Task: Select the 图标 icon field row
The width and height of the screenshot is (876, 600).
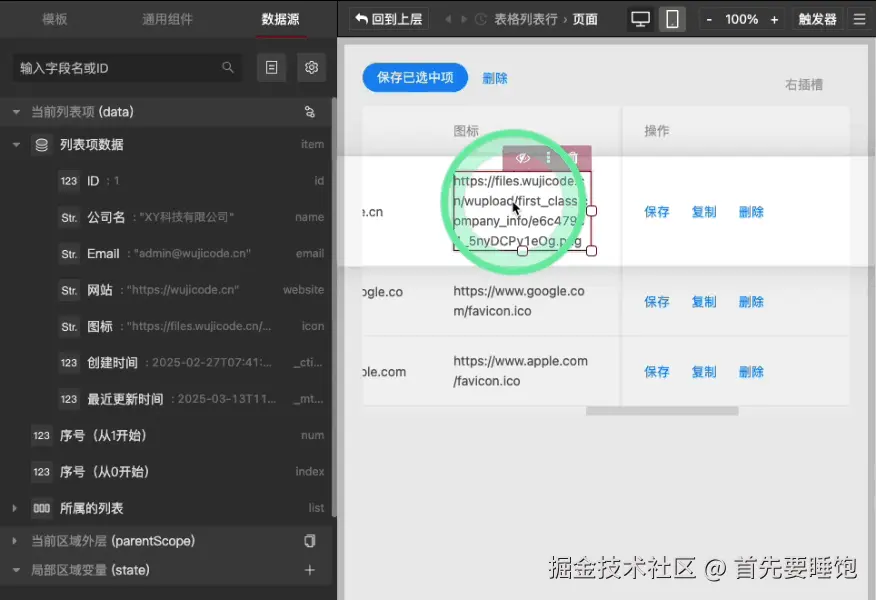Action: tap(168, 326)
